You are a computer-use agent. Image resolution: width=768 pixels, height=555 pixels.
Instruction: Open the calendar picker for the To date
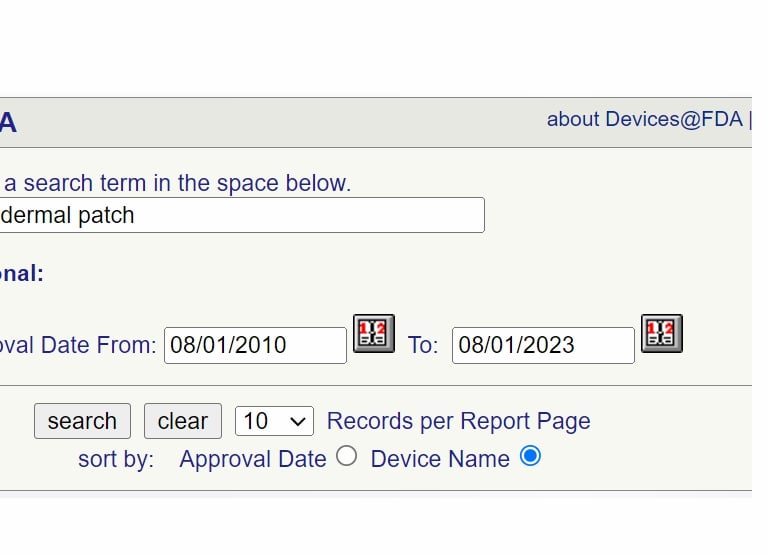[x=662, y=333]
